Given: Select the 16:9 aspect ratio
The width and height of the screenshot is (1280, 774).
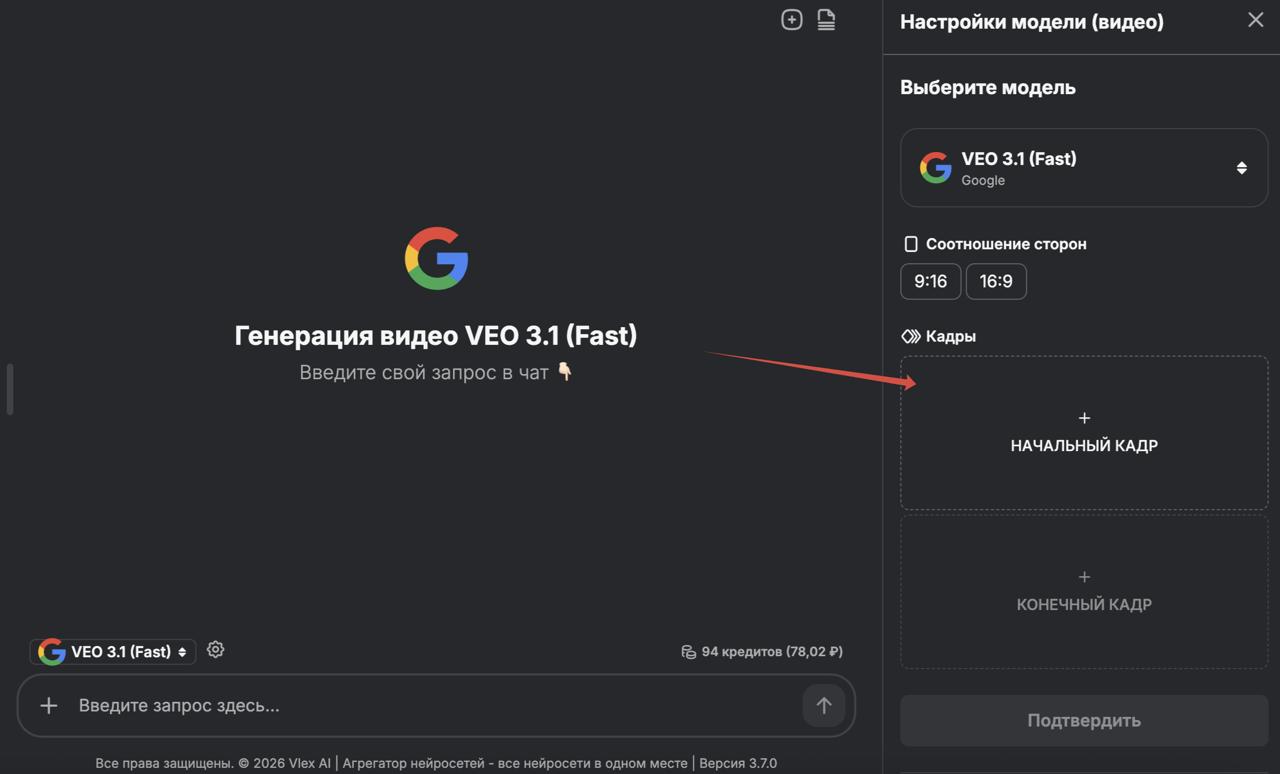Looking at the screenshot, I should (x=996, y=281).
